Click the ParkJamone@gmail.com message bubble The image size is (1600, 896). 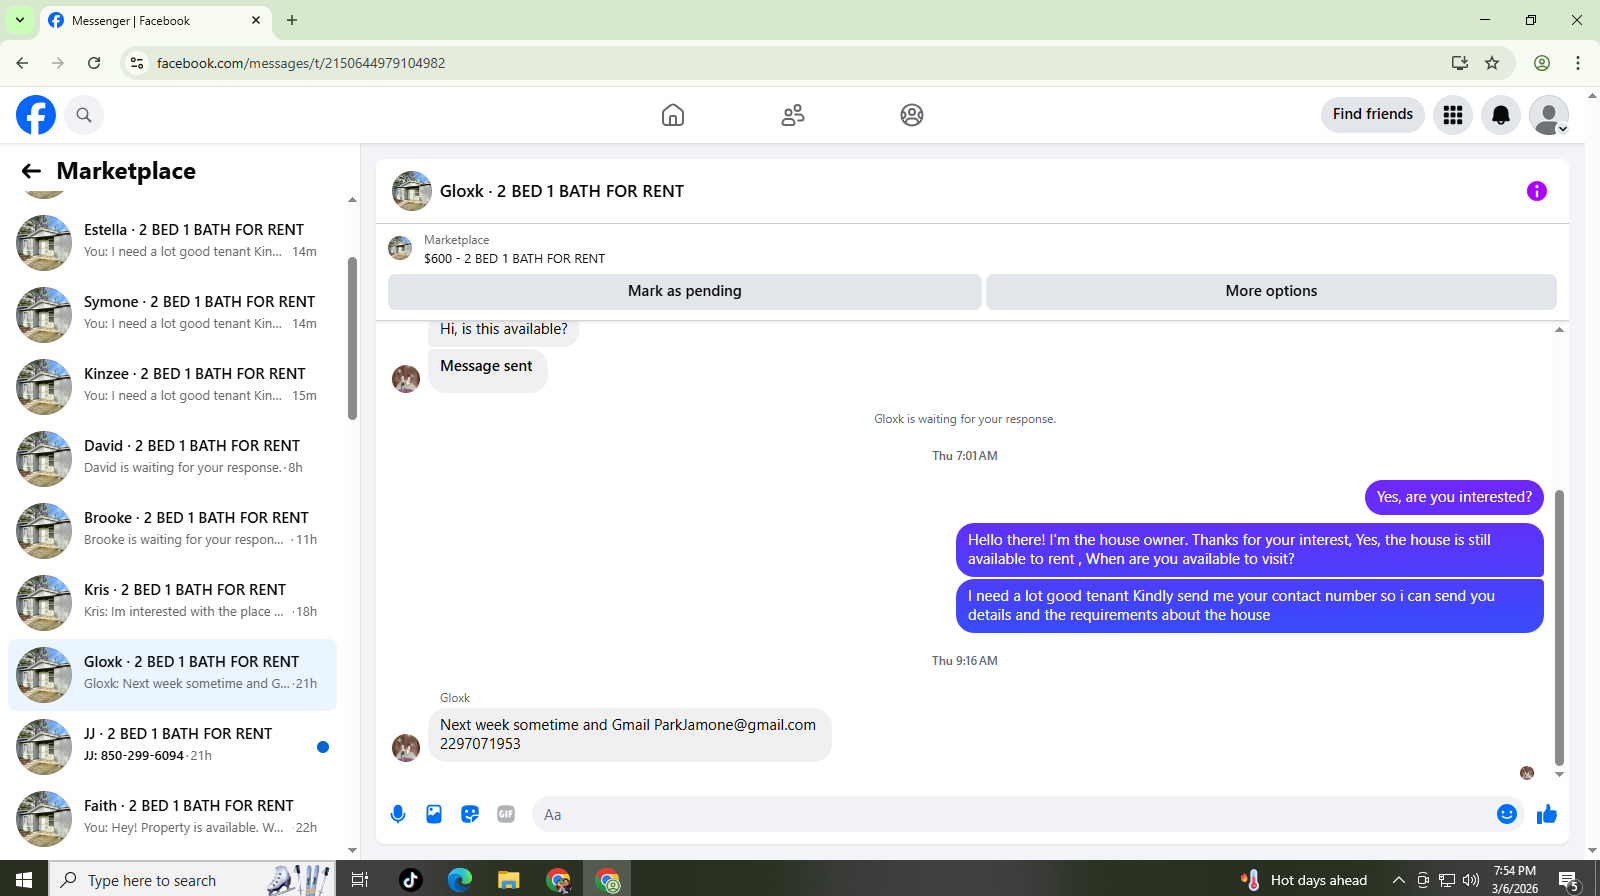(x=629, y=734)
